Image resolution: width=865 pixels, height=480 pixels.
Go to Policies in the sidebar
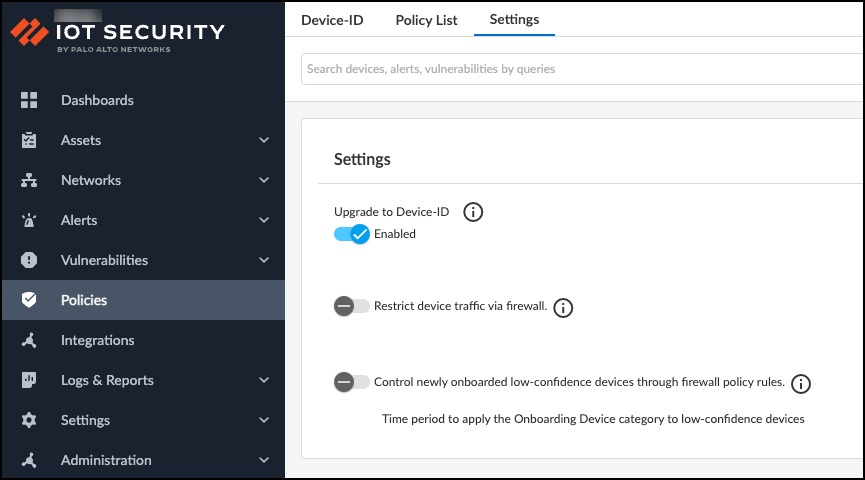pos(84,300)
